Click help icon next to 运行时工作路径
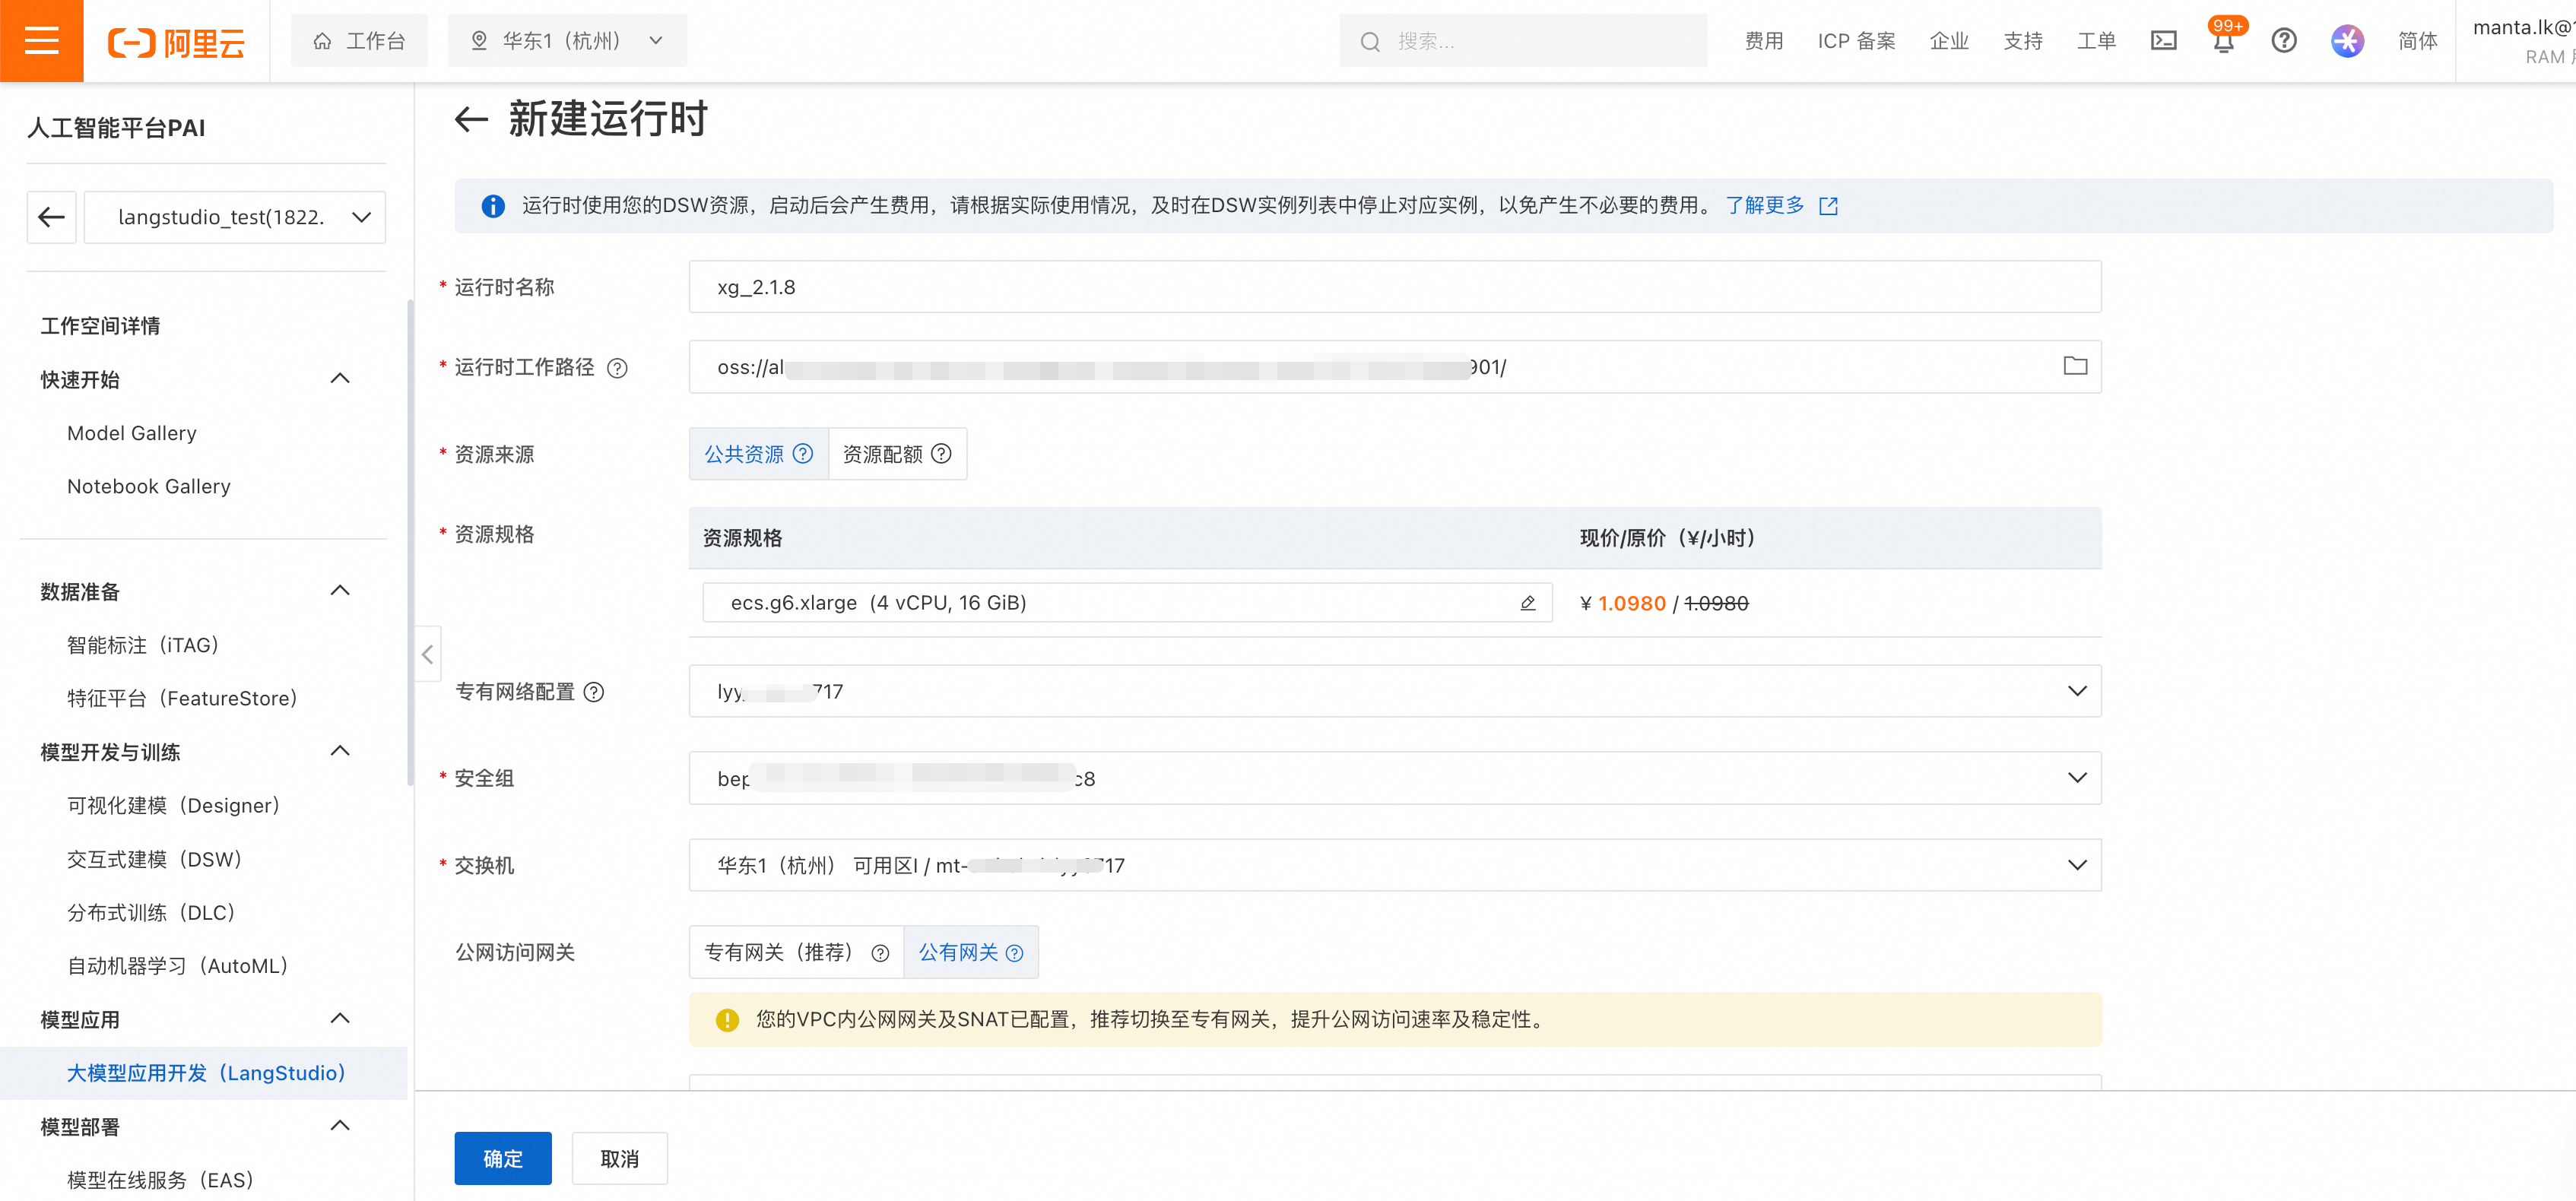 click(x=618, y=368)
